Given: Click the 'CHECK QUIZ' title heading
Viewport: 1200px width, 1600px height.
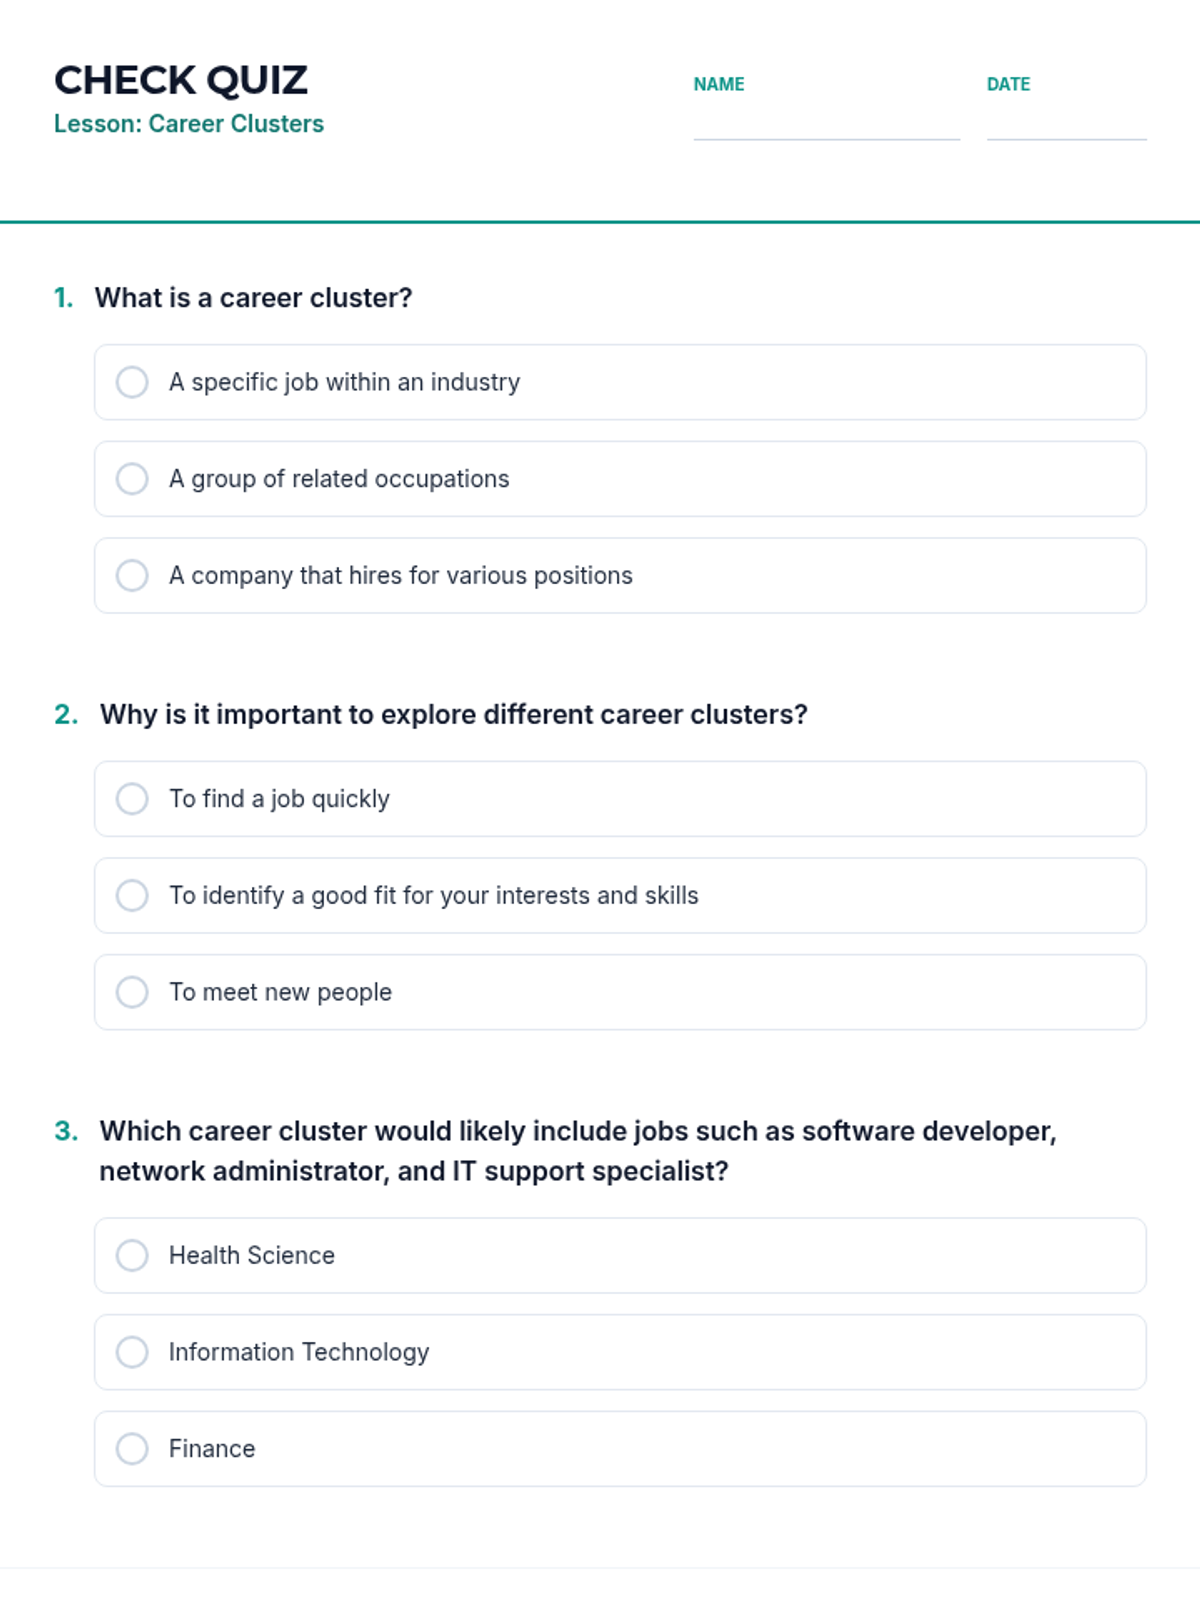Looking at the screenshot, I should tap(181, 80).
